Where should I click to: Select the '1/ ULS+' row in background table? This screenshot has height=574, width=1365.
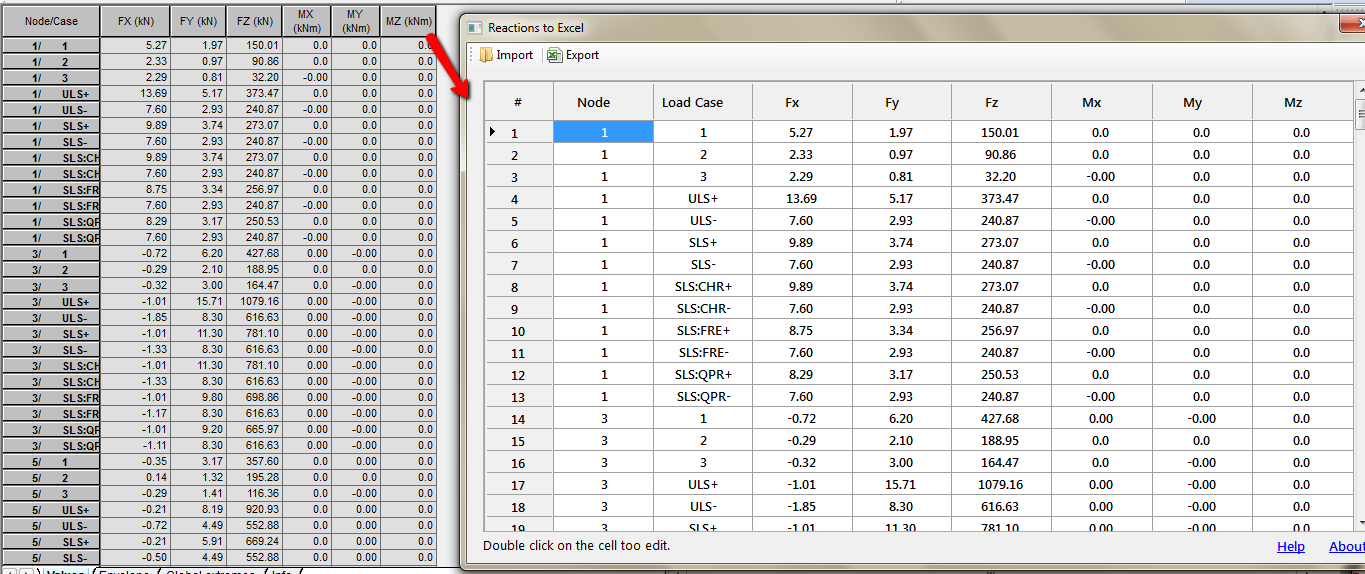click(51, 93)
